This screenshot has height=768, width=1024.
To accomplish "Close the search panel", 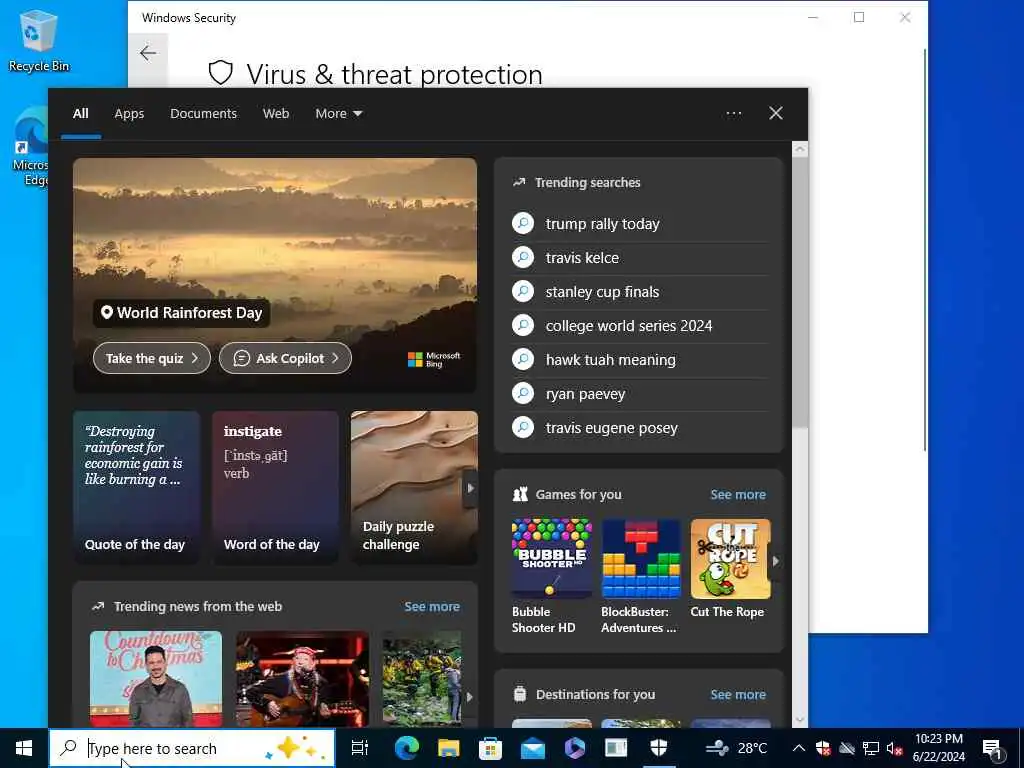I will [776, 114].
